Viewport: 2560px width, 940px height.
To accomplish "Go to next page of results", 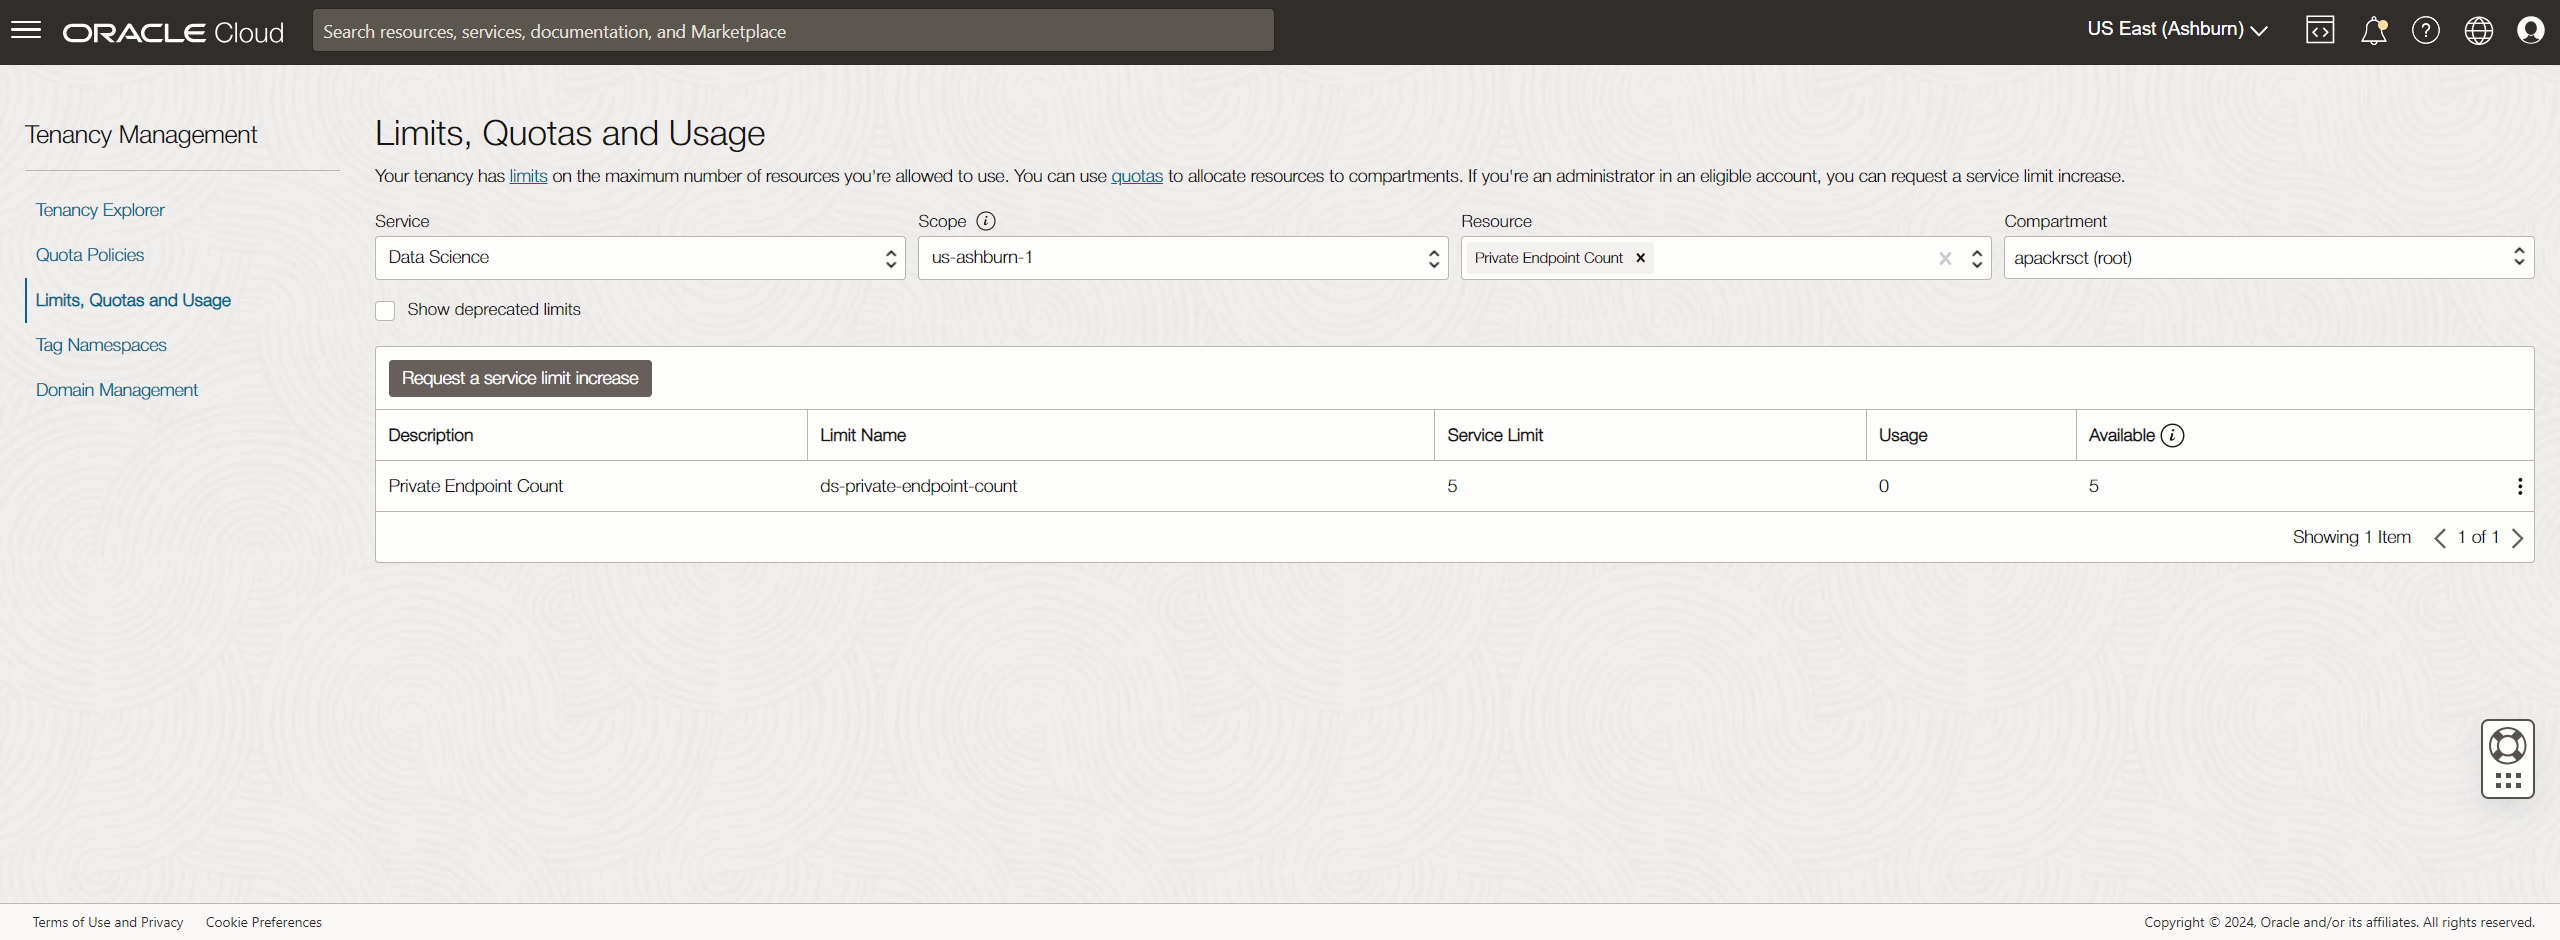I will click(x=2518, y=538).
